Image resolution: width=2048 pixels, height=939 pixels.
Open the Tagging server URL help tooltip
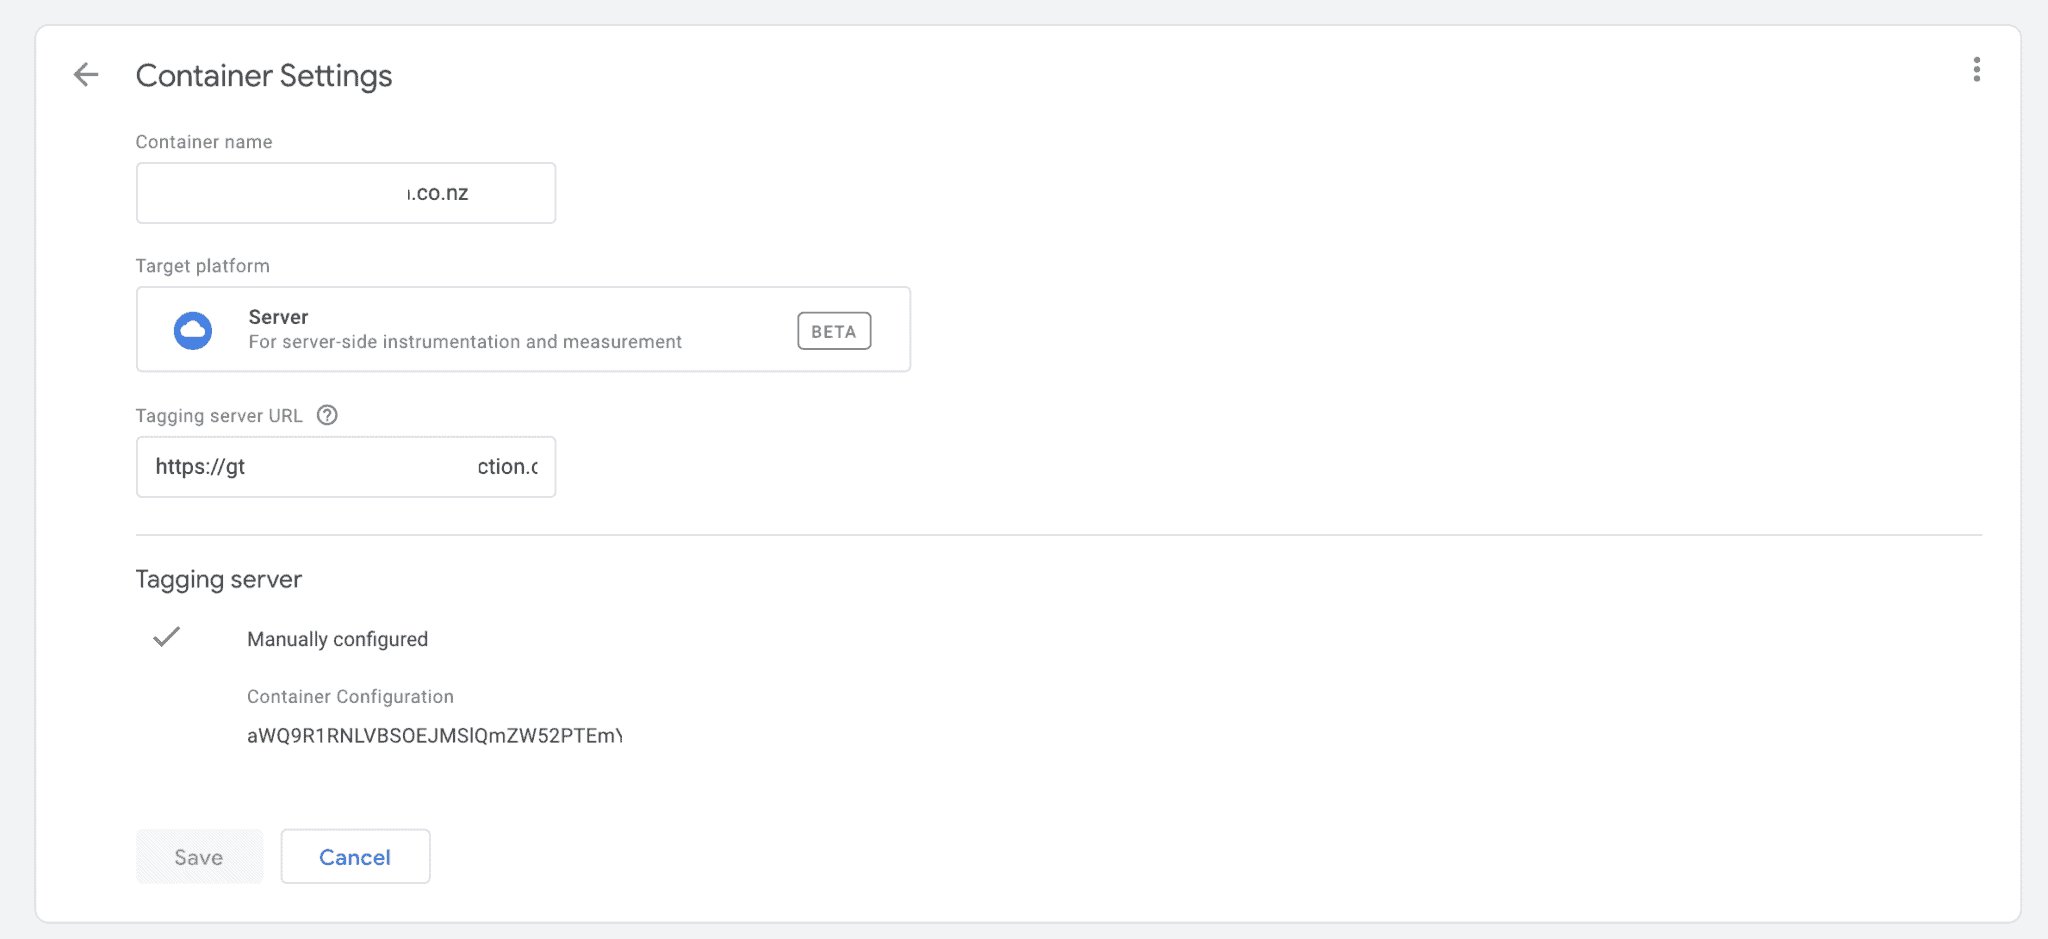[327, 415]
